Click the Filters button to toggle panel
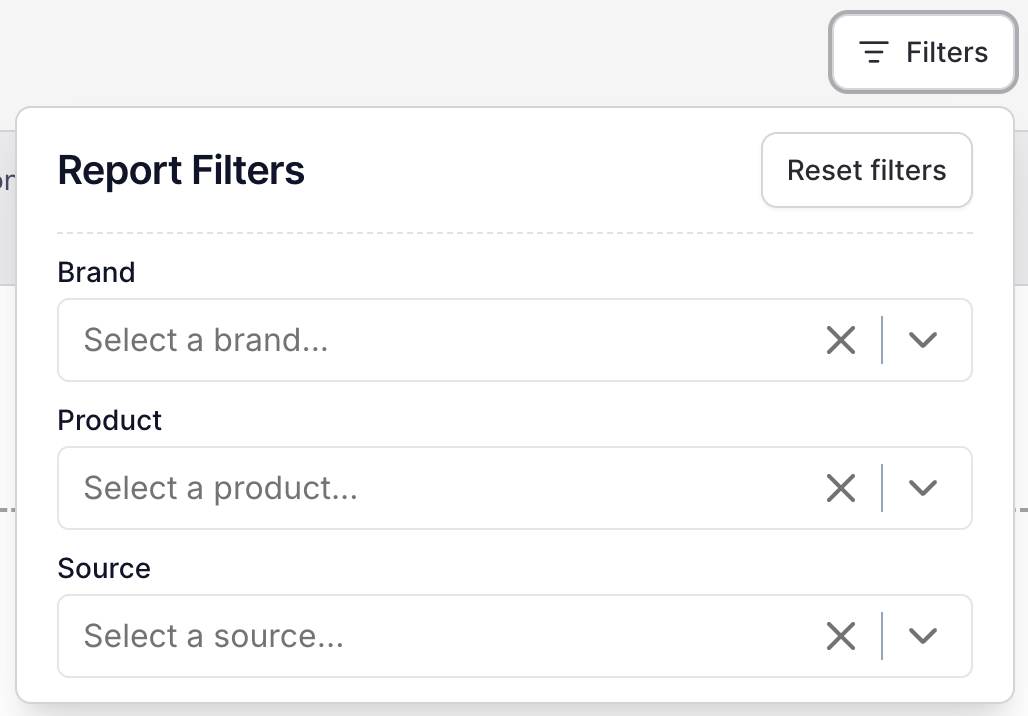1028x716 pixels. tap(922, 51)
